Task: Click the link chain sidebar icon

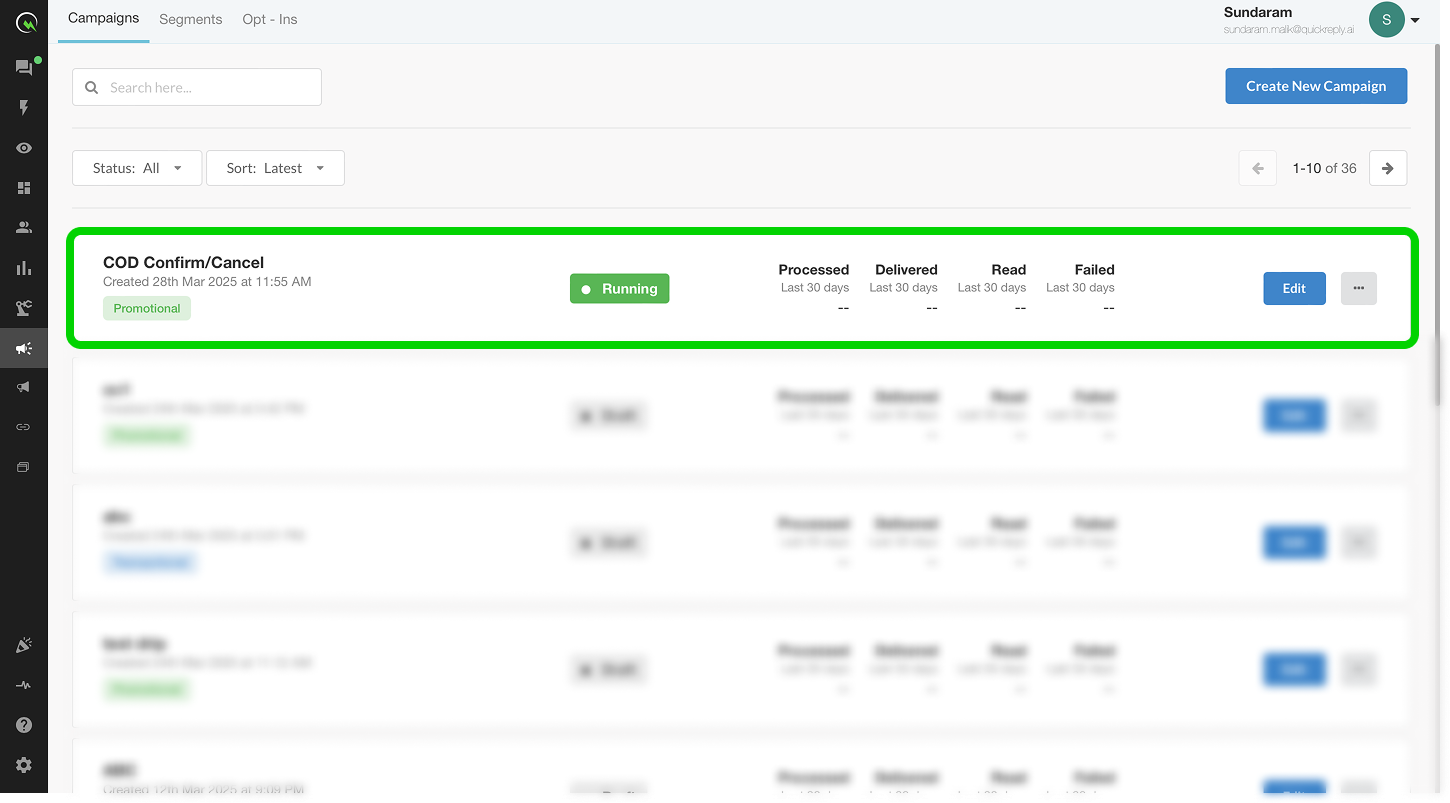Action: pos(24,427)
